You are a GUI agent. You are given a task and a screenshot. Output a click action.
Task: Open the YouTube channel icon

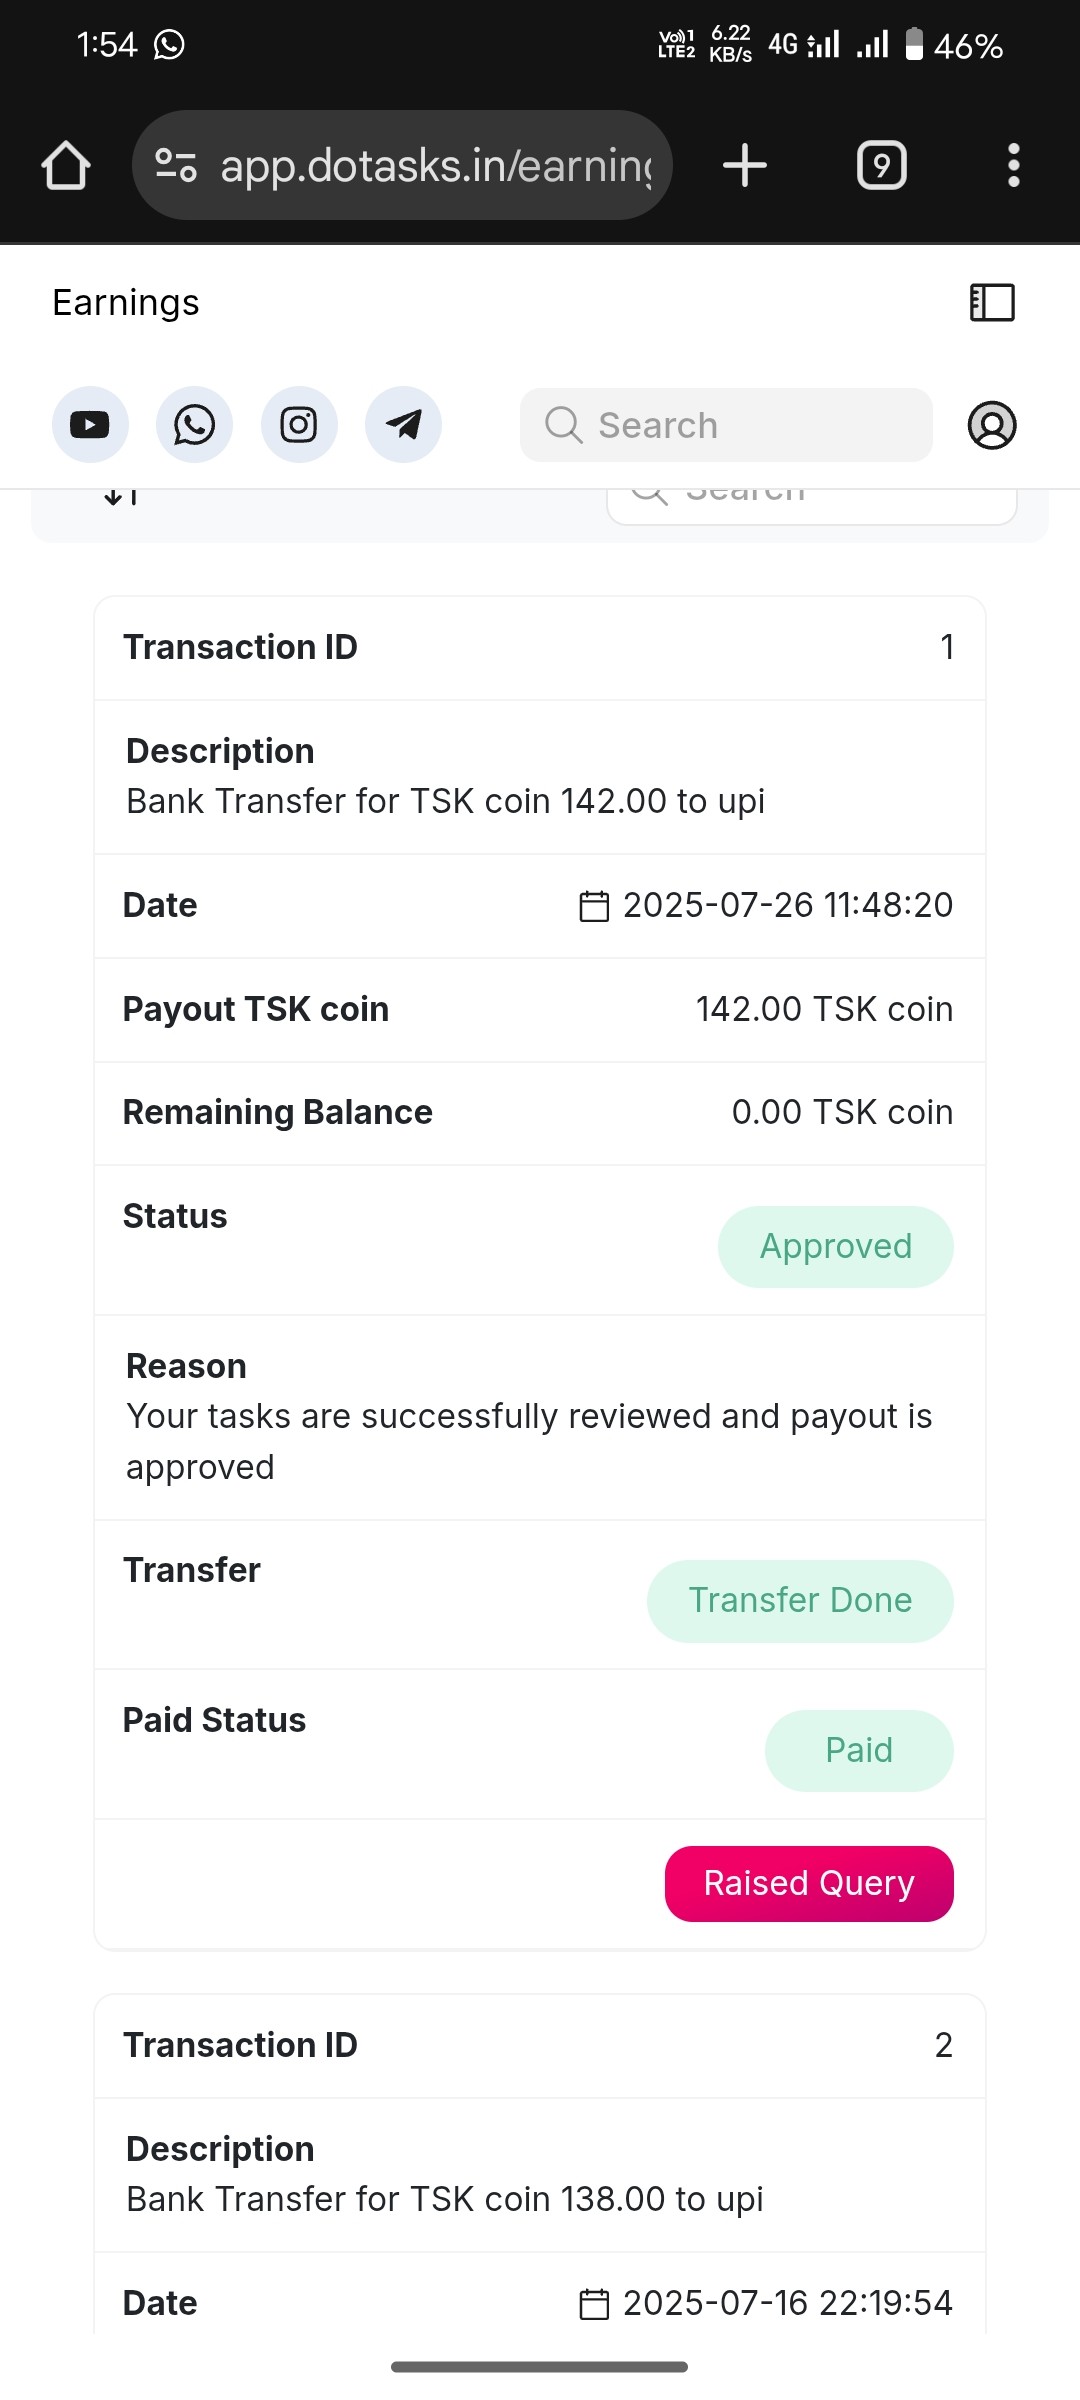(90, 425)
